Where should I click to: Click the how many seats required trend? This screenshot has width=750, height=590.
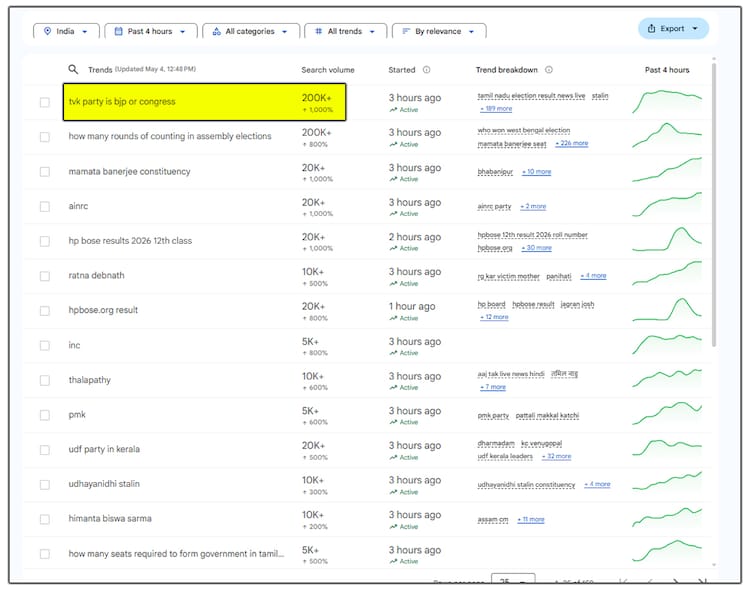click(176, 554)
